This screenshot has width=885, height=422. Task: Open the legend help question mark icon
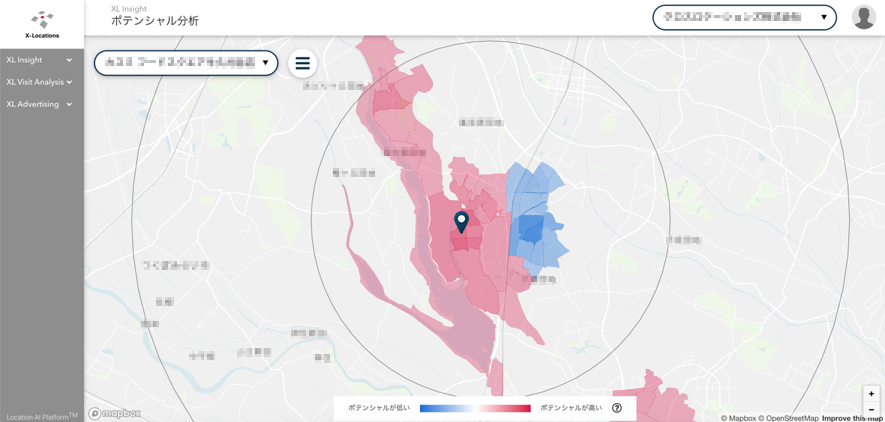(617, 408)
